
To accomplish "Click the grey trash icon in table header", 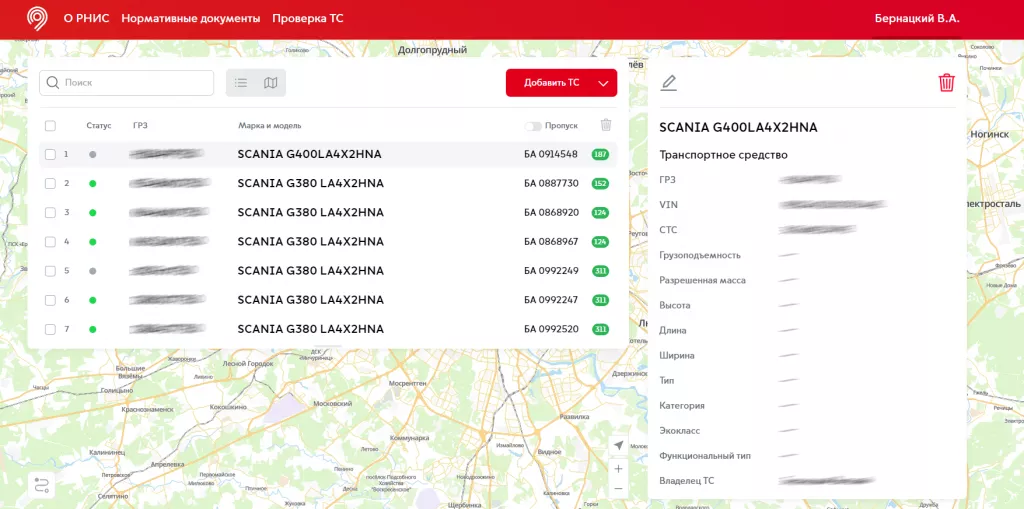I will click(x=606, y=125).
